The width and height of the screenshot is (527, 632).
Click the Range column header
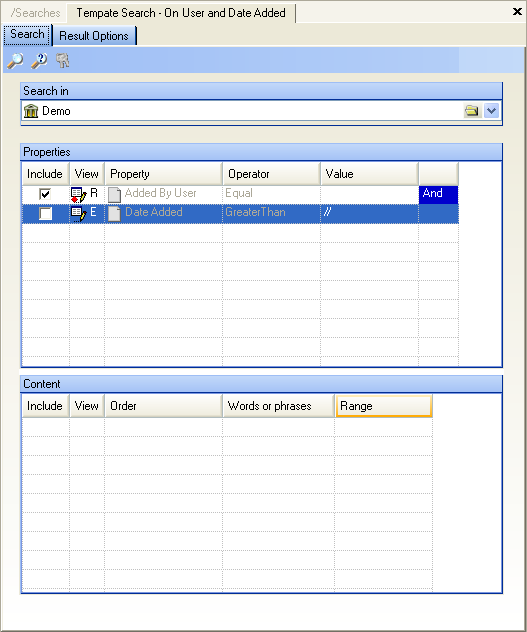click(x=383, y=406)
